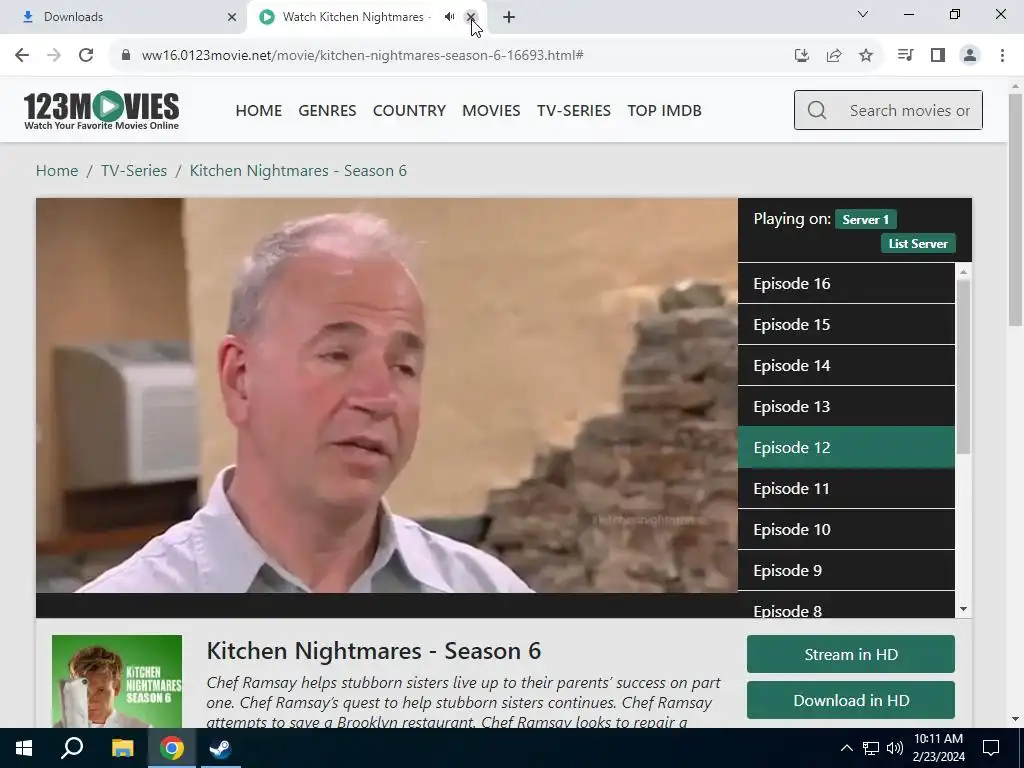Click the Home breadcrumb link
The height and width of the screenshot is (768, 1024).
(x=57, y=170)
